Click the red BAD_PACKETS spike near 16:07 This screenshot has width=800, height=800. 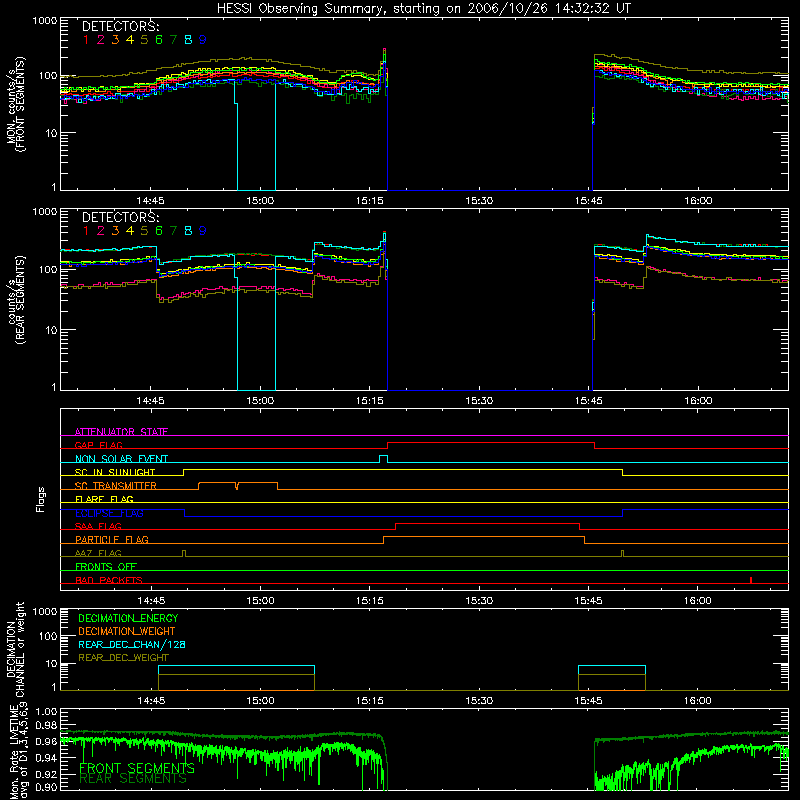[x=751, y=580]
